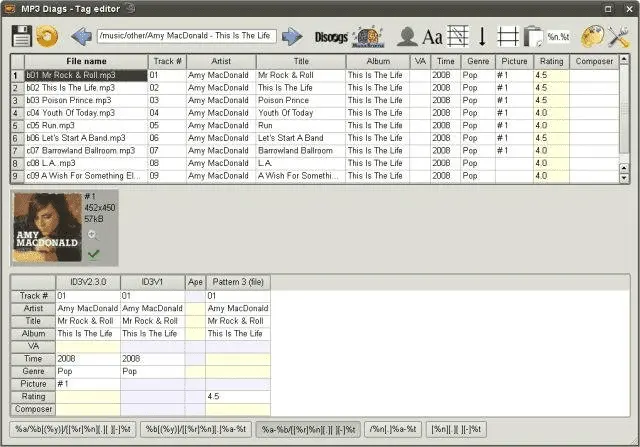The width and height of the screenshot is (640, 447).
Task: Toggle the /%n[.]%a-%t pattern button
Action: click(393, 429)
